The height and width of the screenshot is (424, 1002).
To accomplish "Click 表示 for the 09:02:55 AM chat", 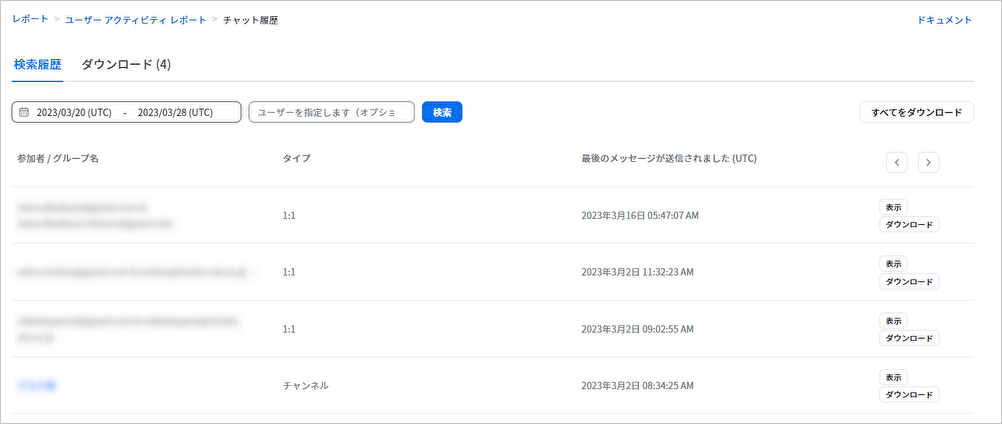I will tap(893, 321).
